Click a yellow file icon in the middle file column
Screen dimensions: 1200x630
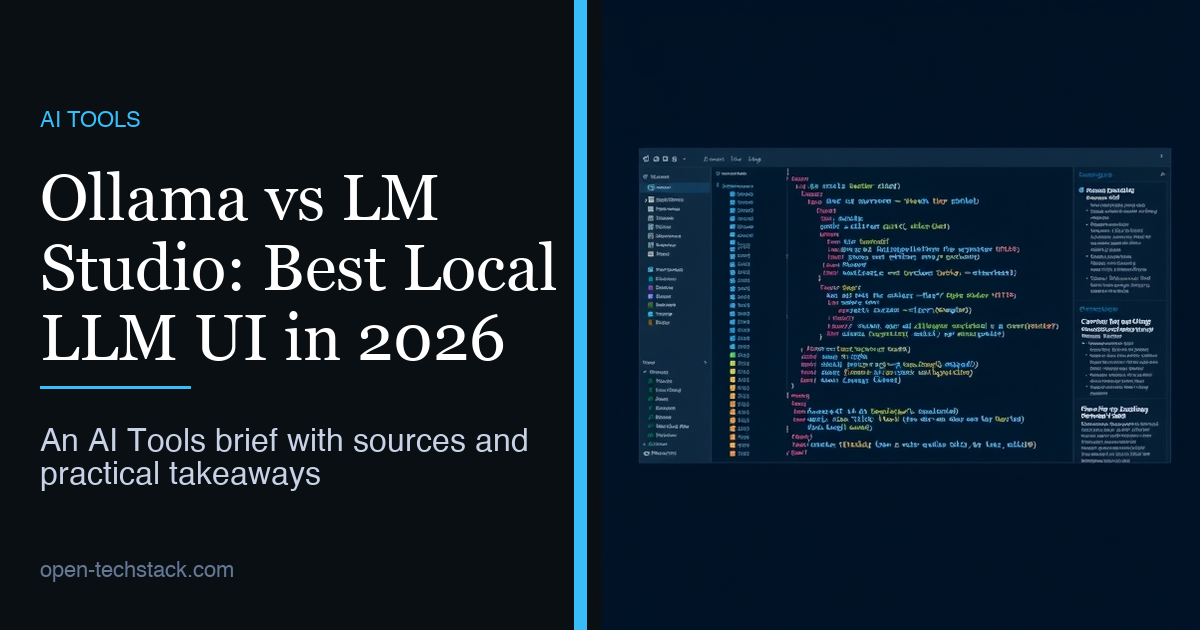(x=732, y=364)
